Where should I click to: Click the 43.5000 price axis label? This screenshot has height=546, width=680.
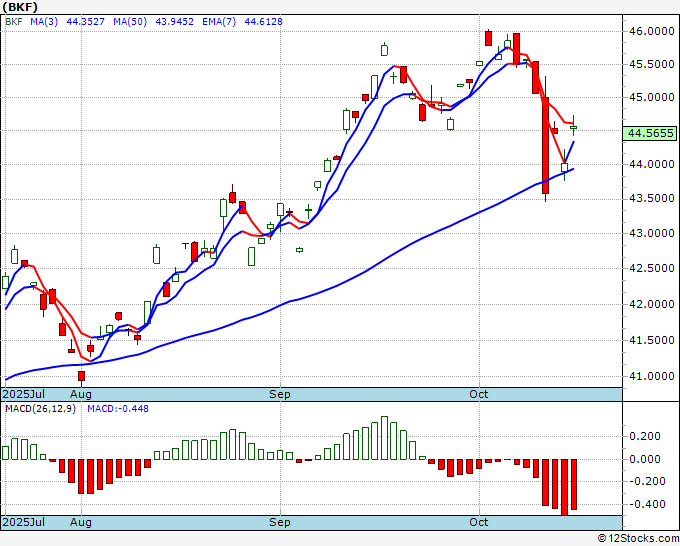click(x=652, y=198)
